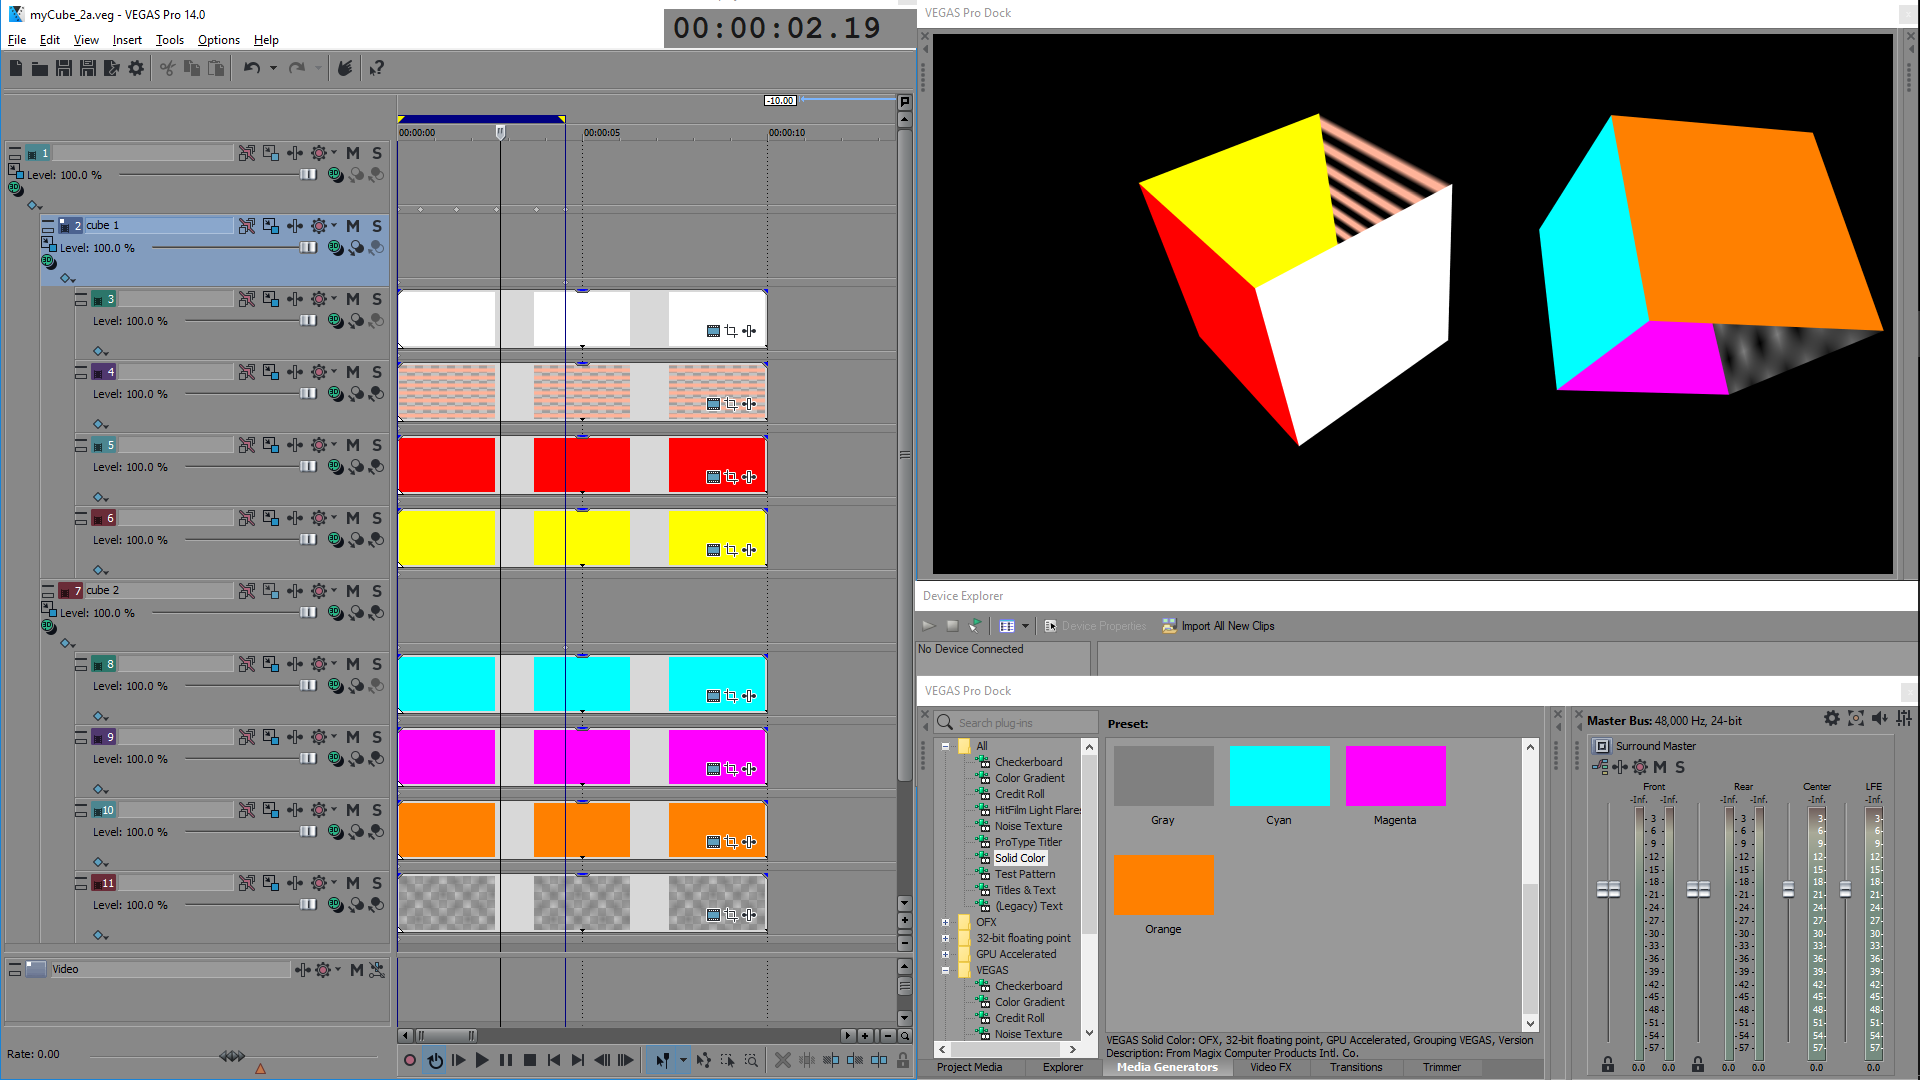Open the Undo history dropdown arrow
1920x1080 pixels.
coord(273,68)
